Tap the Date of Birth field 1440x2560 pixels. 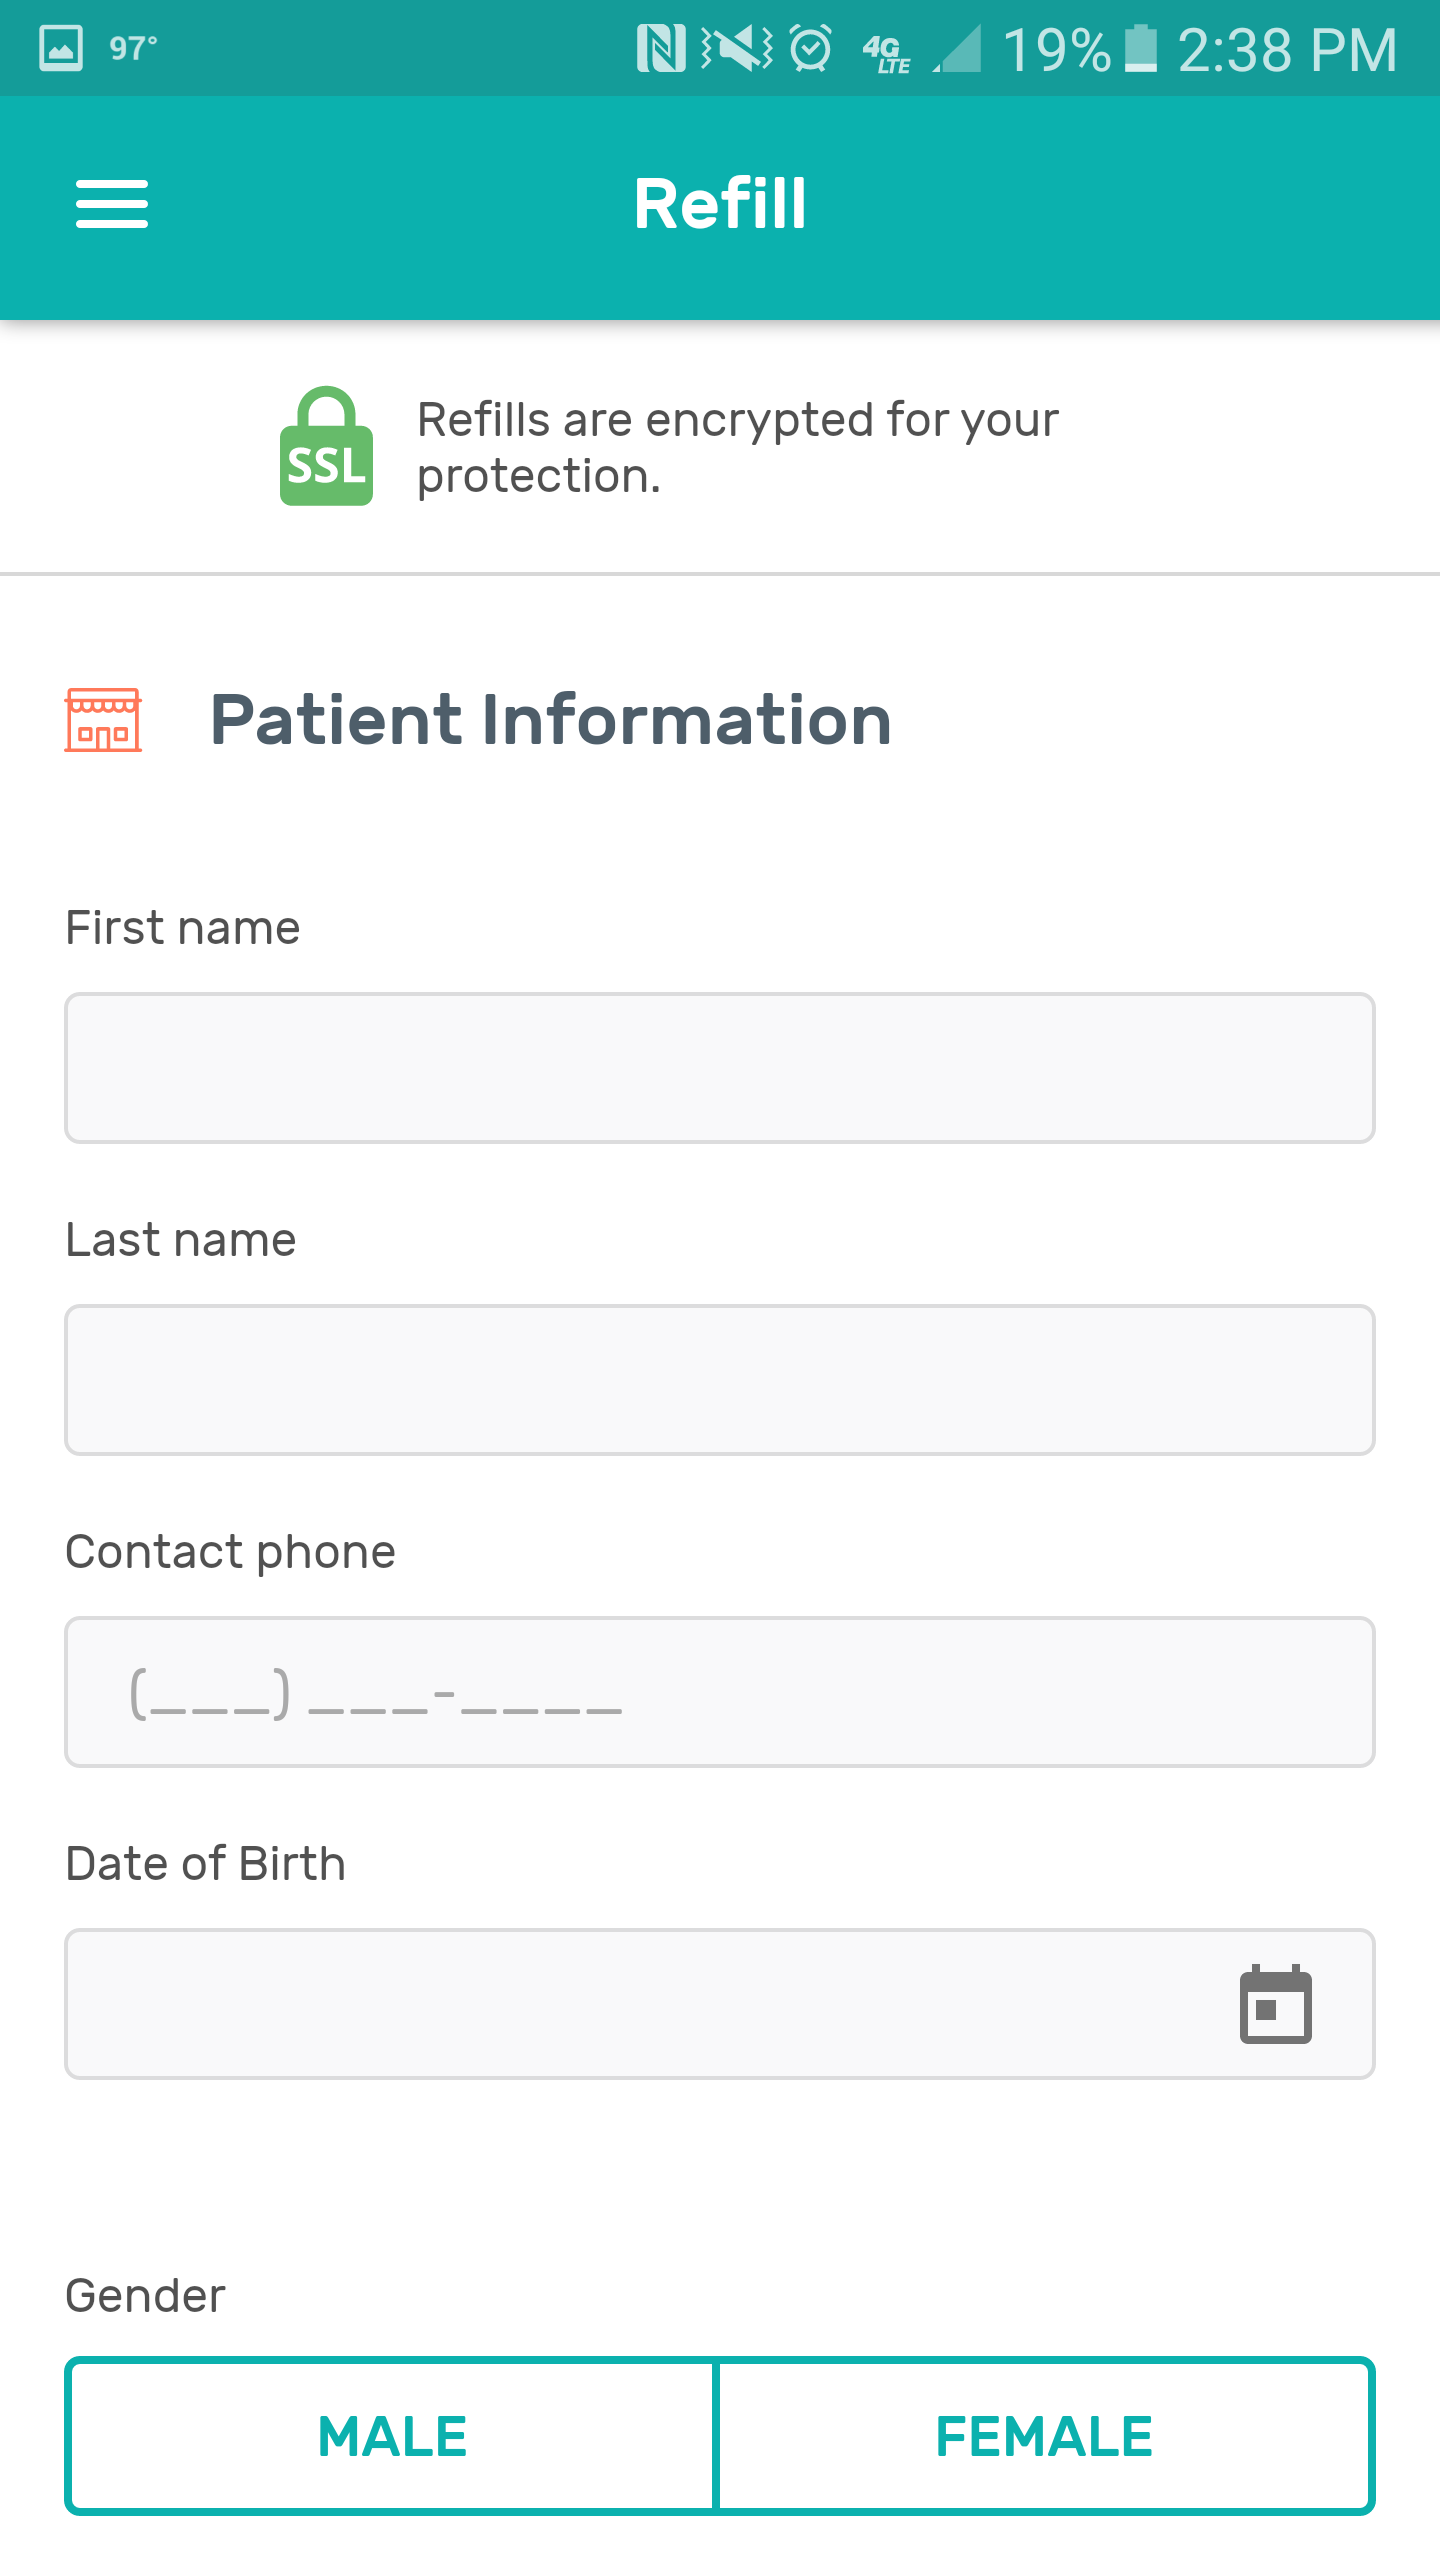tap(640, 2004)
